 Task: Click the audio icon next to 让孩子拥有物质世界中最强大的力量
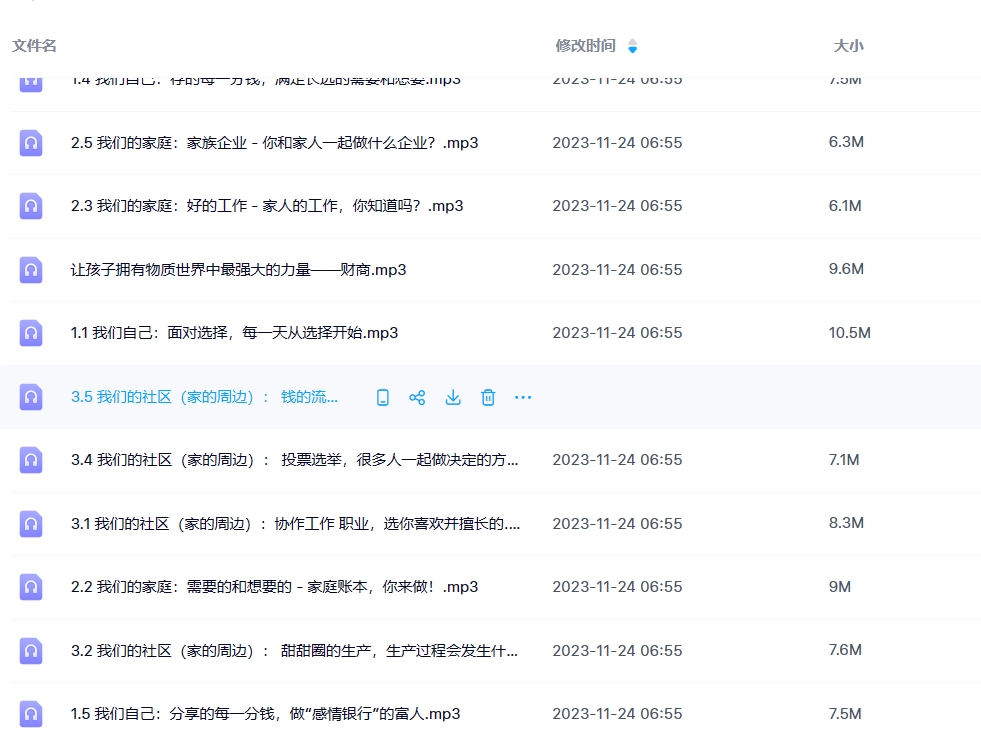[31, 270]
